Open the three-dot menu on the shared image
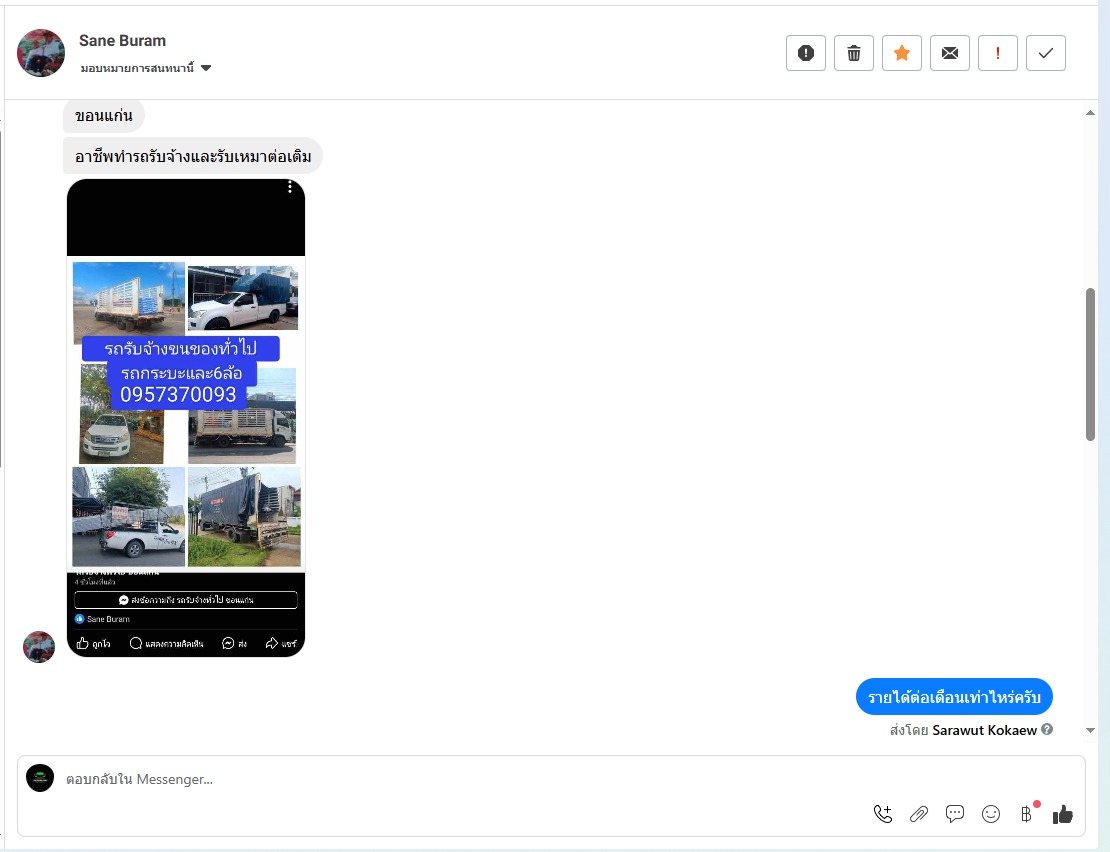 [x=290, y=187]
